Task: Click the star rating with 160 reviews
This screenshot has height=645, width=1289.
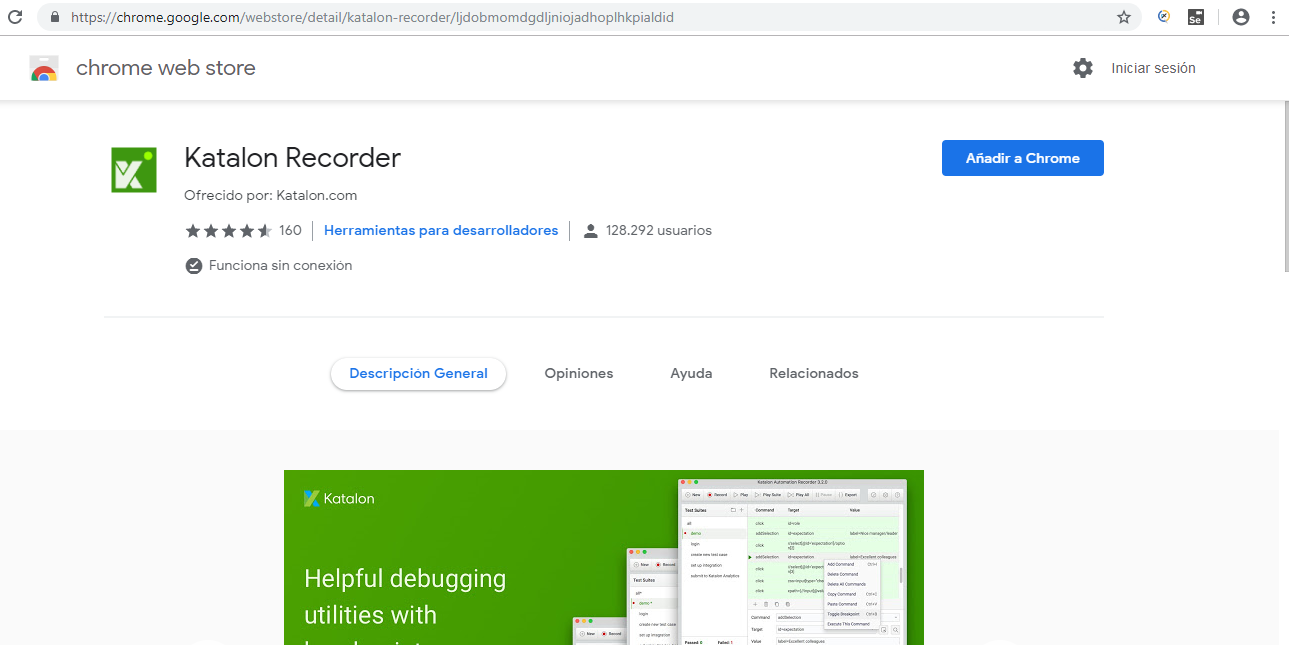Action: click(x=229, y=231)
